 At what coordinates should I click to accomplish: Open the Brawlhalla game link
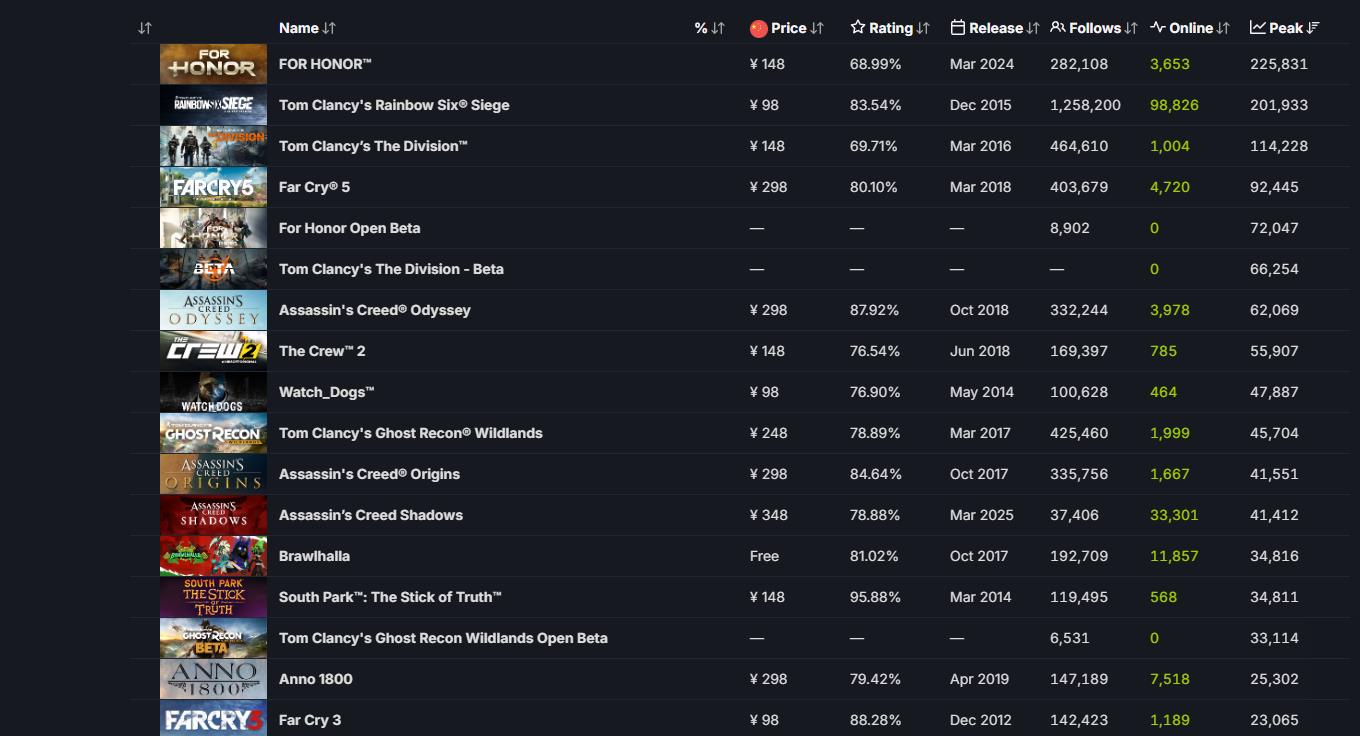pos(314,556)
